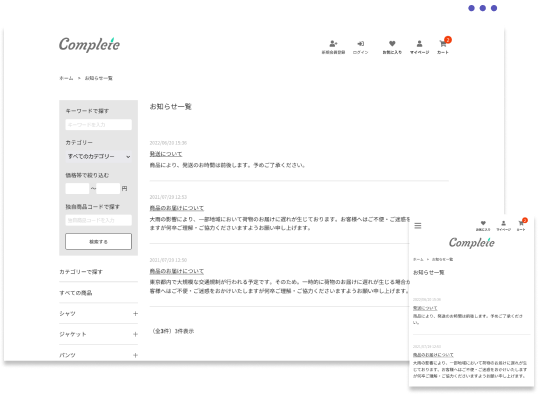Image resolution: width=538 pixels, height=395 pixels.
Task: Open the すべてのカテゴリー category dropdown
Action: coord(98,156)
